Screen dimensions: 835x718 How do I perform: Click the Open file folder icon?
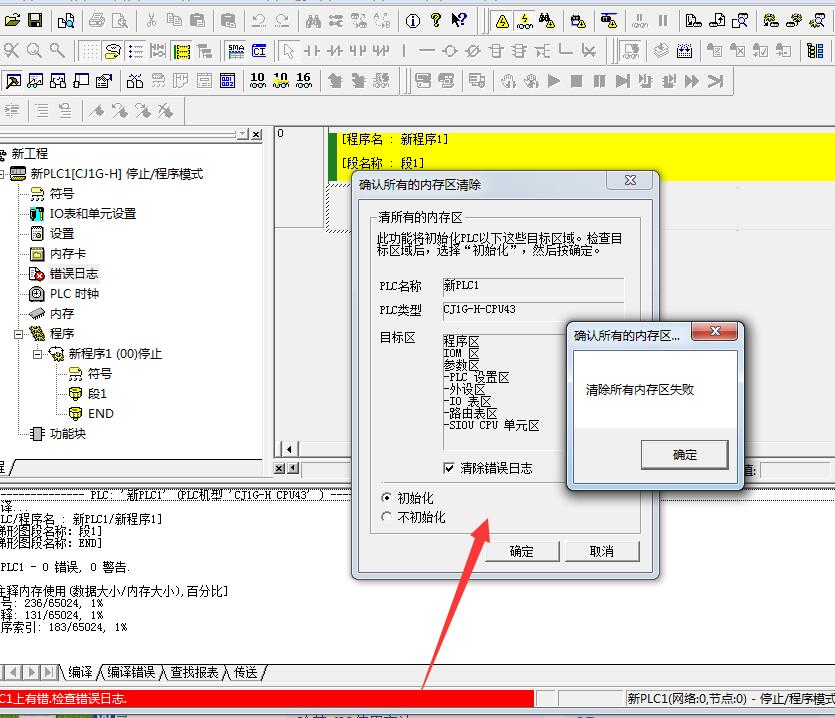point(12,20)
